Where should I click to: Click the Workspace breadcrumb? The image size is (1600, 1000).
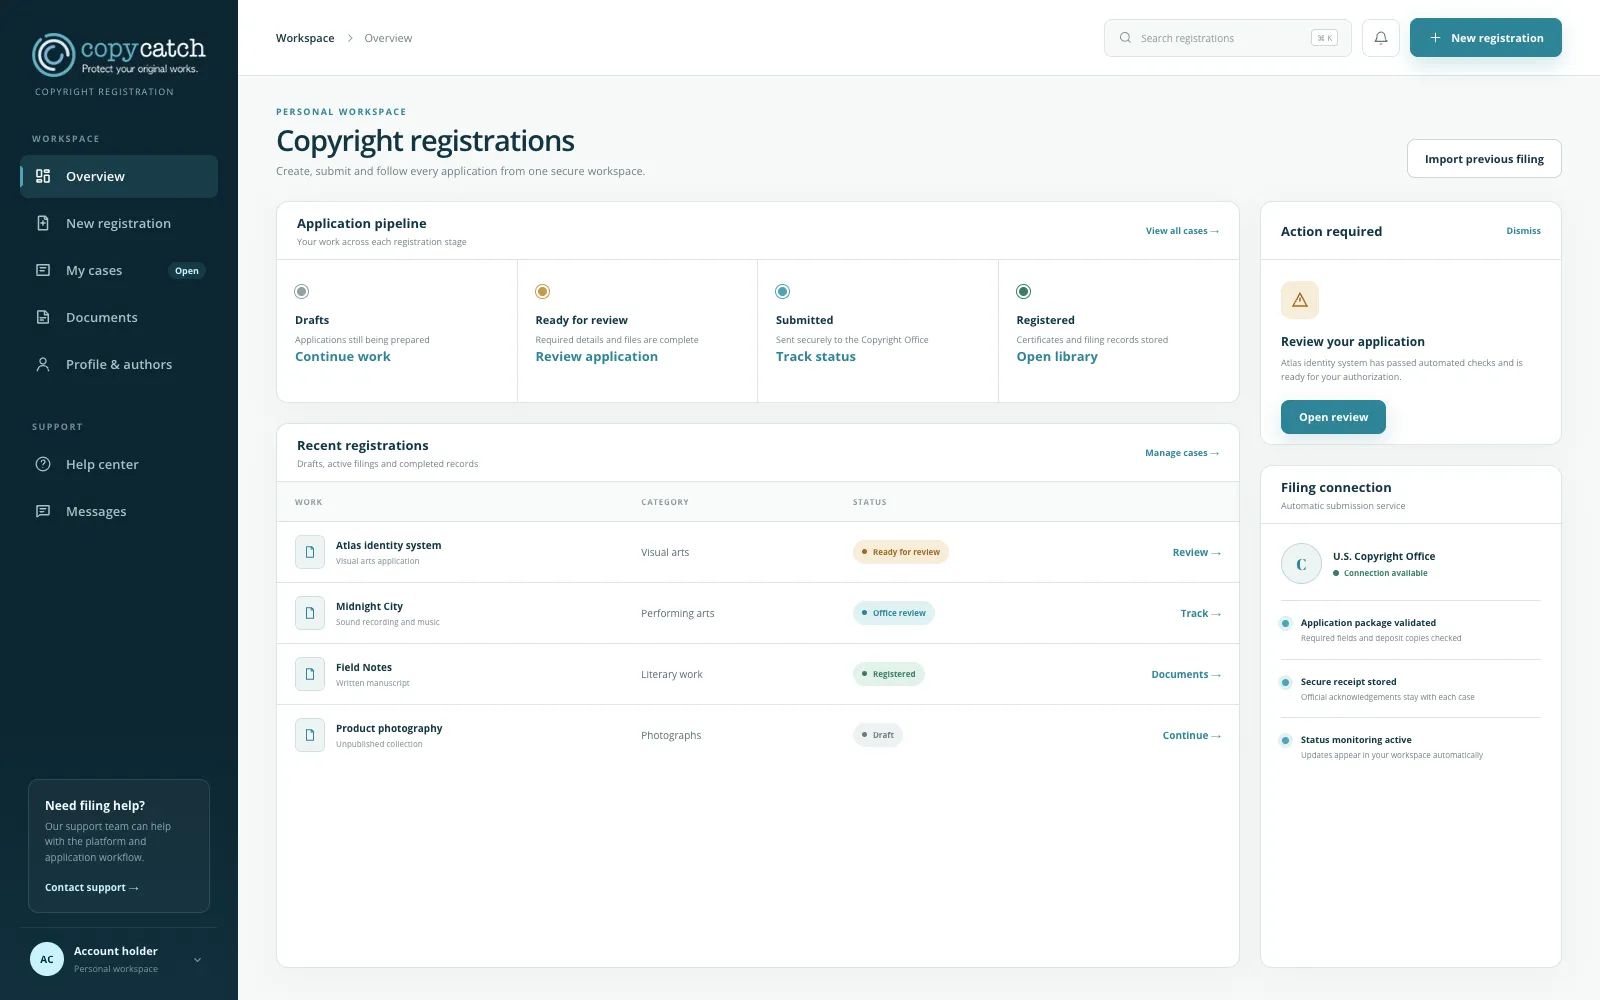[x=305, y=38]
